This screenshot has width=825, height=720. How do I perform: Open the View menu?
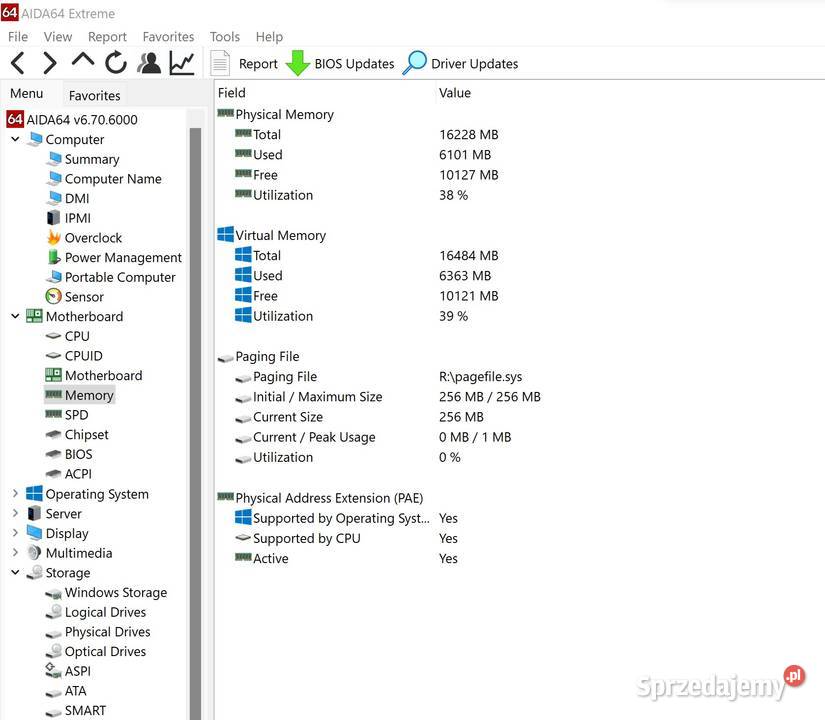point(58,37)
